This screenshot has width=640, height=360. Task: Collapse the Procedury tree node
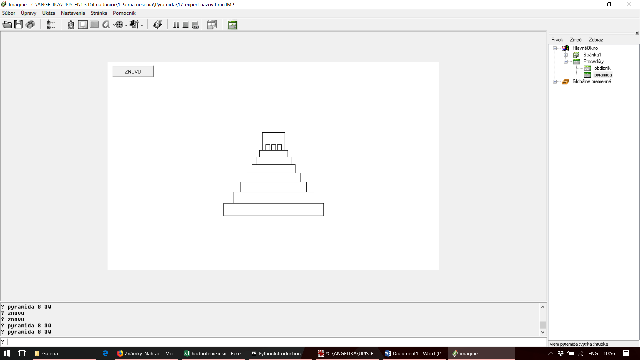pos(566,62)
